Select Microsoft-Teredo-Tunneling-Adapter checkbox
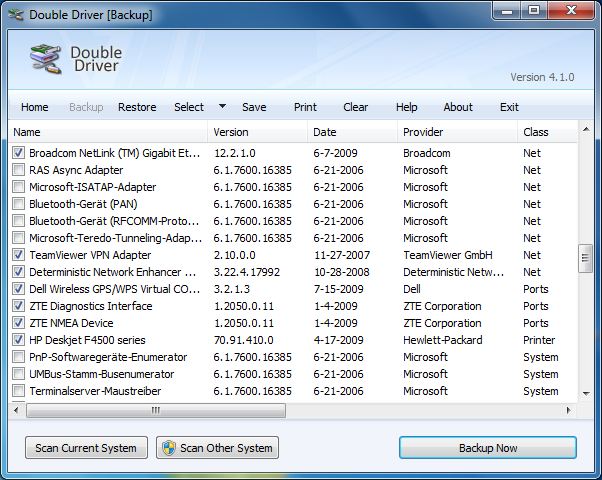This screenshot has width=602, height=480. (x=18, y=238)
